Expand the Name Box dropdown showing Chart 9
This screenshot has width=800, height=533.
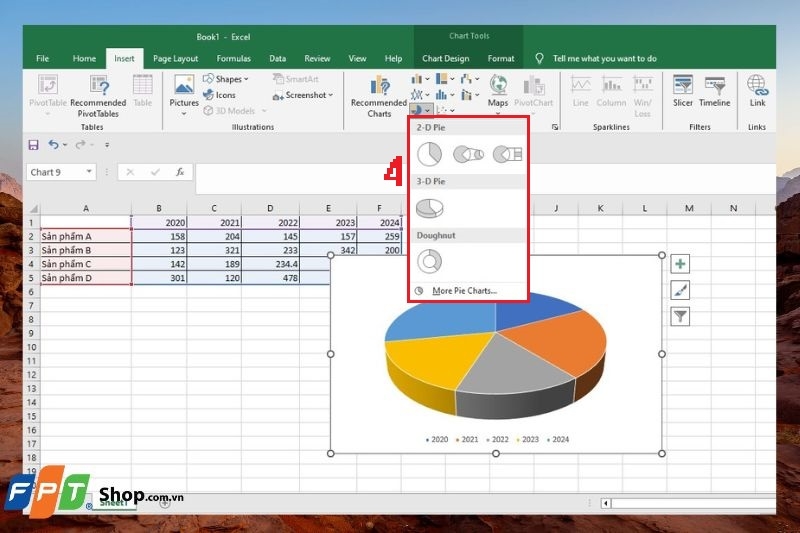coord(89,171)
